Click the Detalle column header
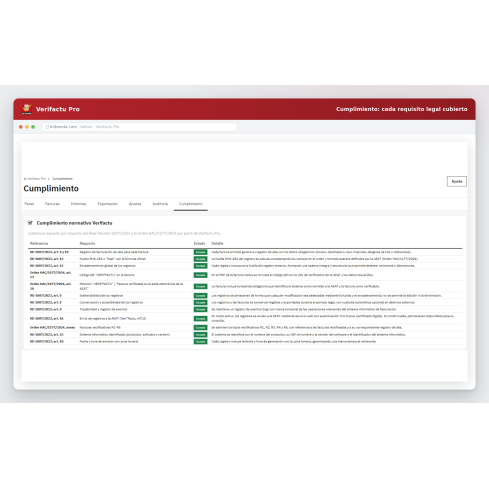 (217, 243)
